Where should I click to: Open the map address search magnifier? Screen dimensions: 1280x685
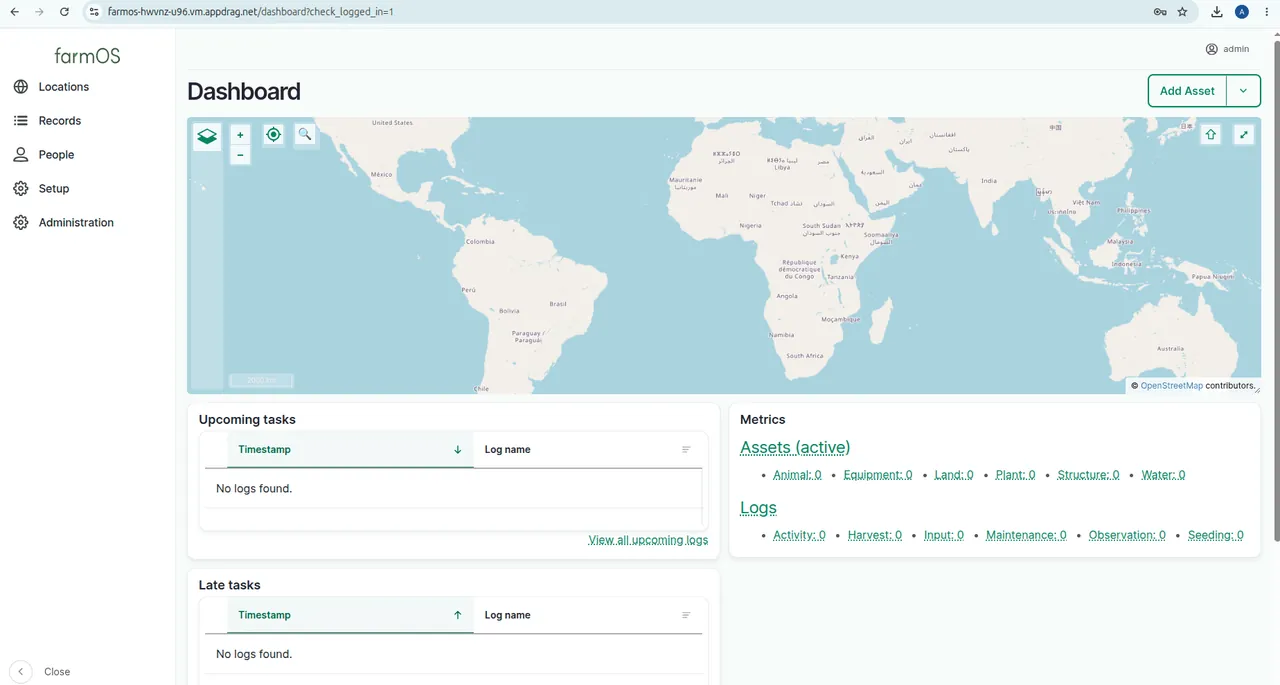coord(305,134)
